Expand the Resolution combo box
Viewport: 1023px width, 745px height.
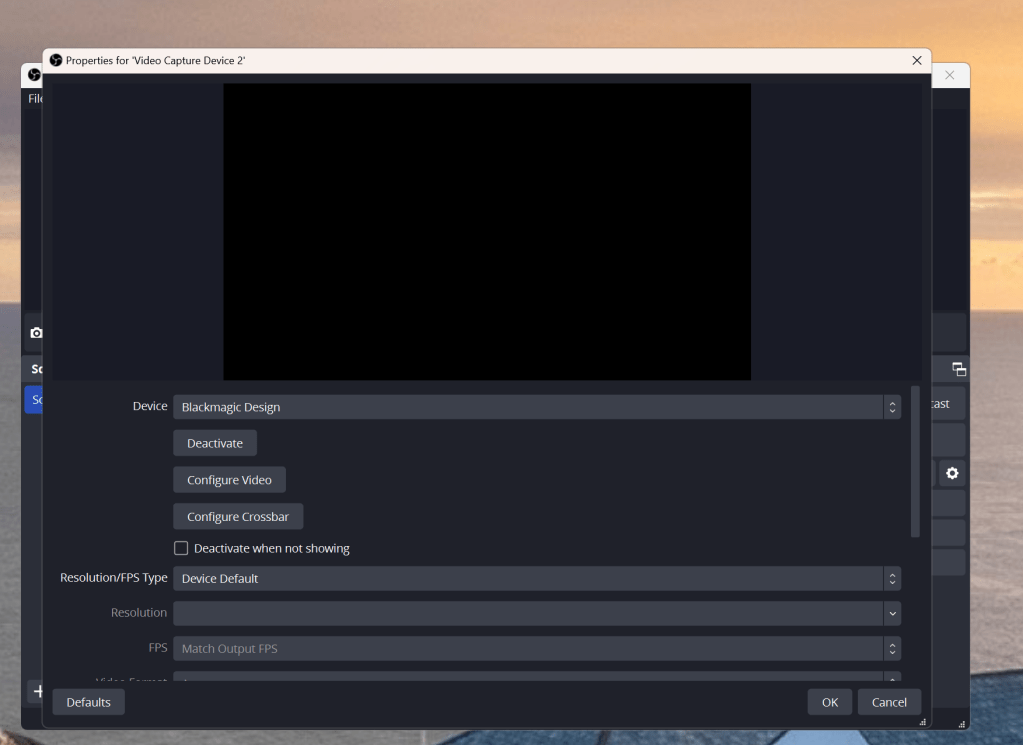click(536, 613)
